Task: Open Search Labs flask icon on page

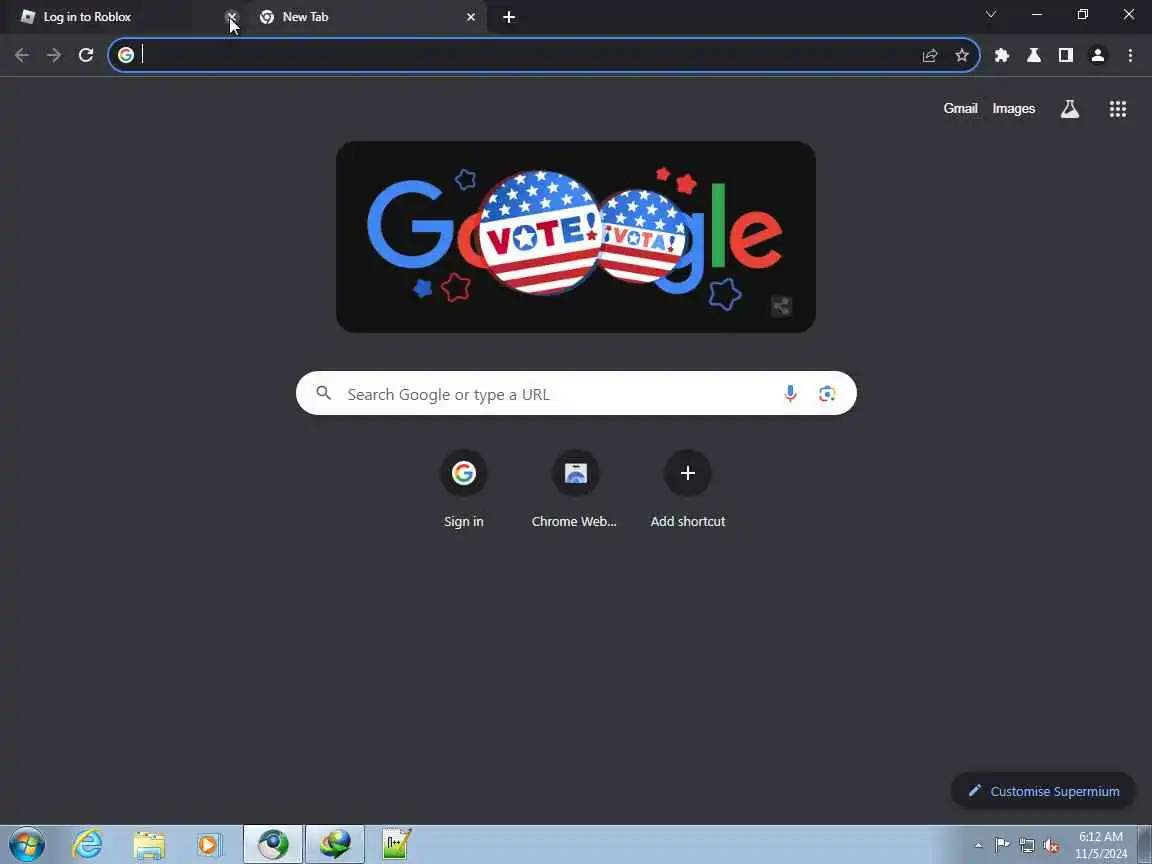Action: point(1070,109)
